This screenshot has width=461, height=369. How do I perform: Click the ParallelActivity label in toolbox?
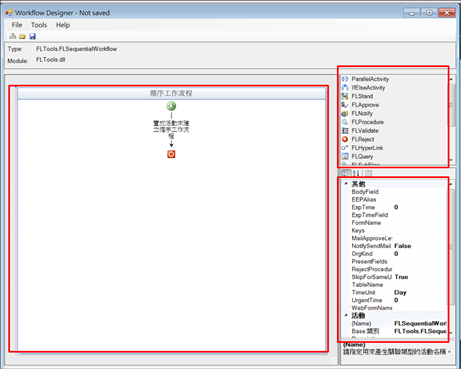(370, 79)
